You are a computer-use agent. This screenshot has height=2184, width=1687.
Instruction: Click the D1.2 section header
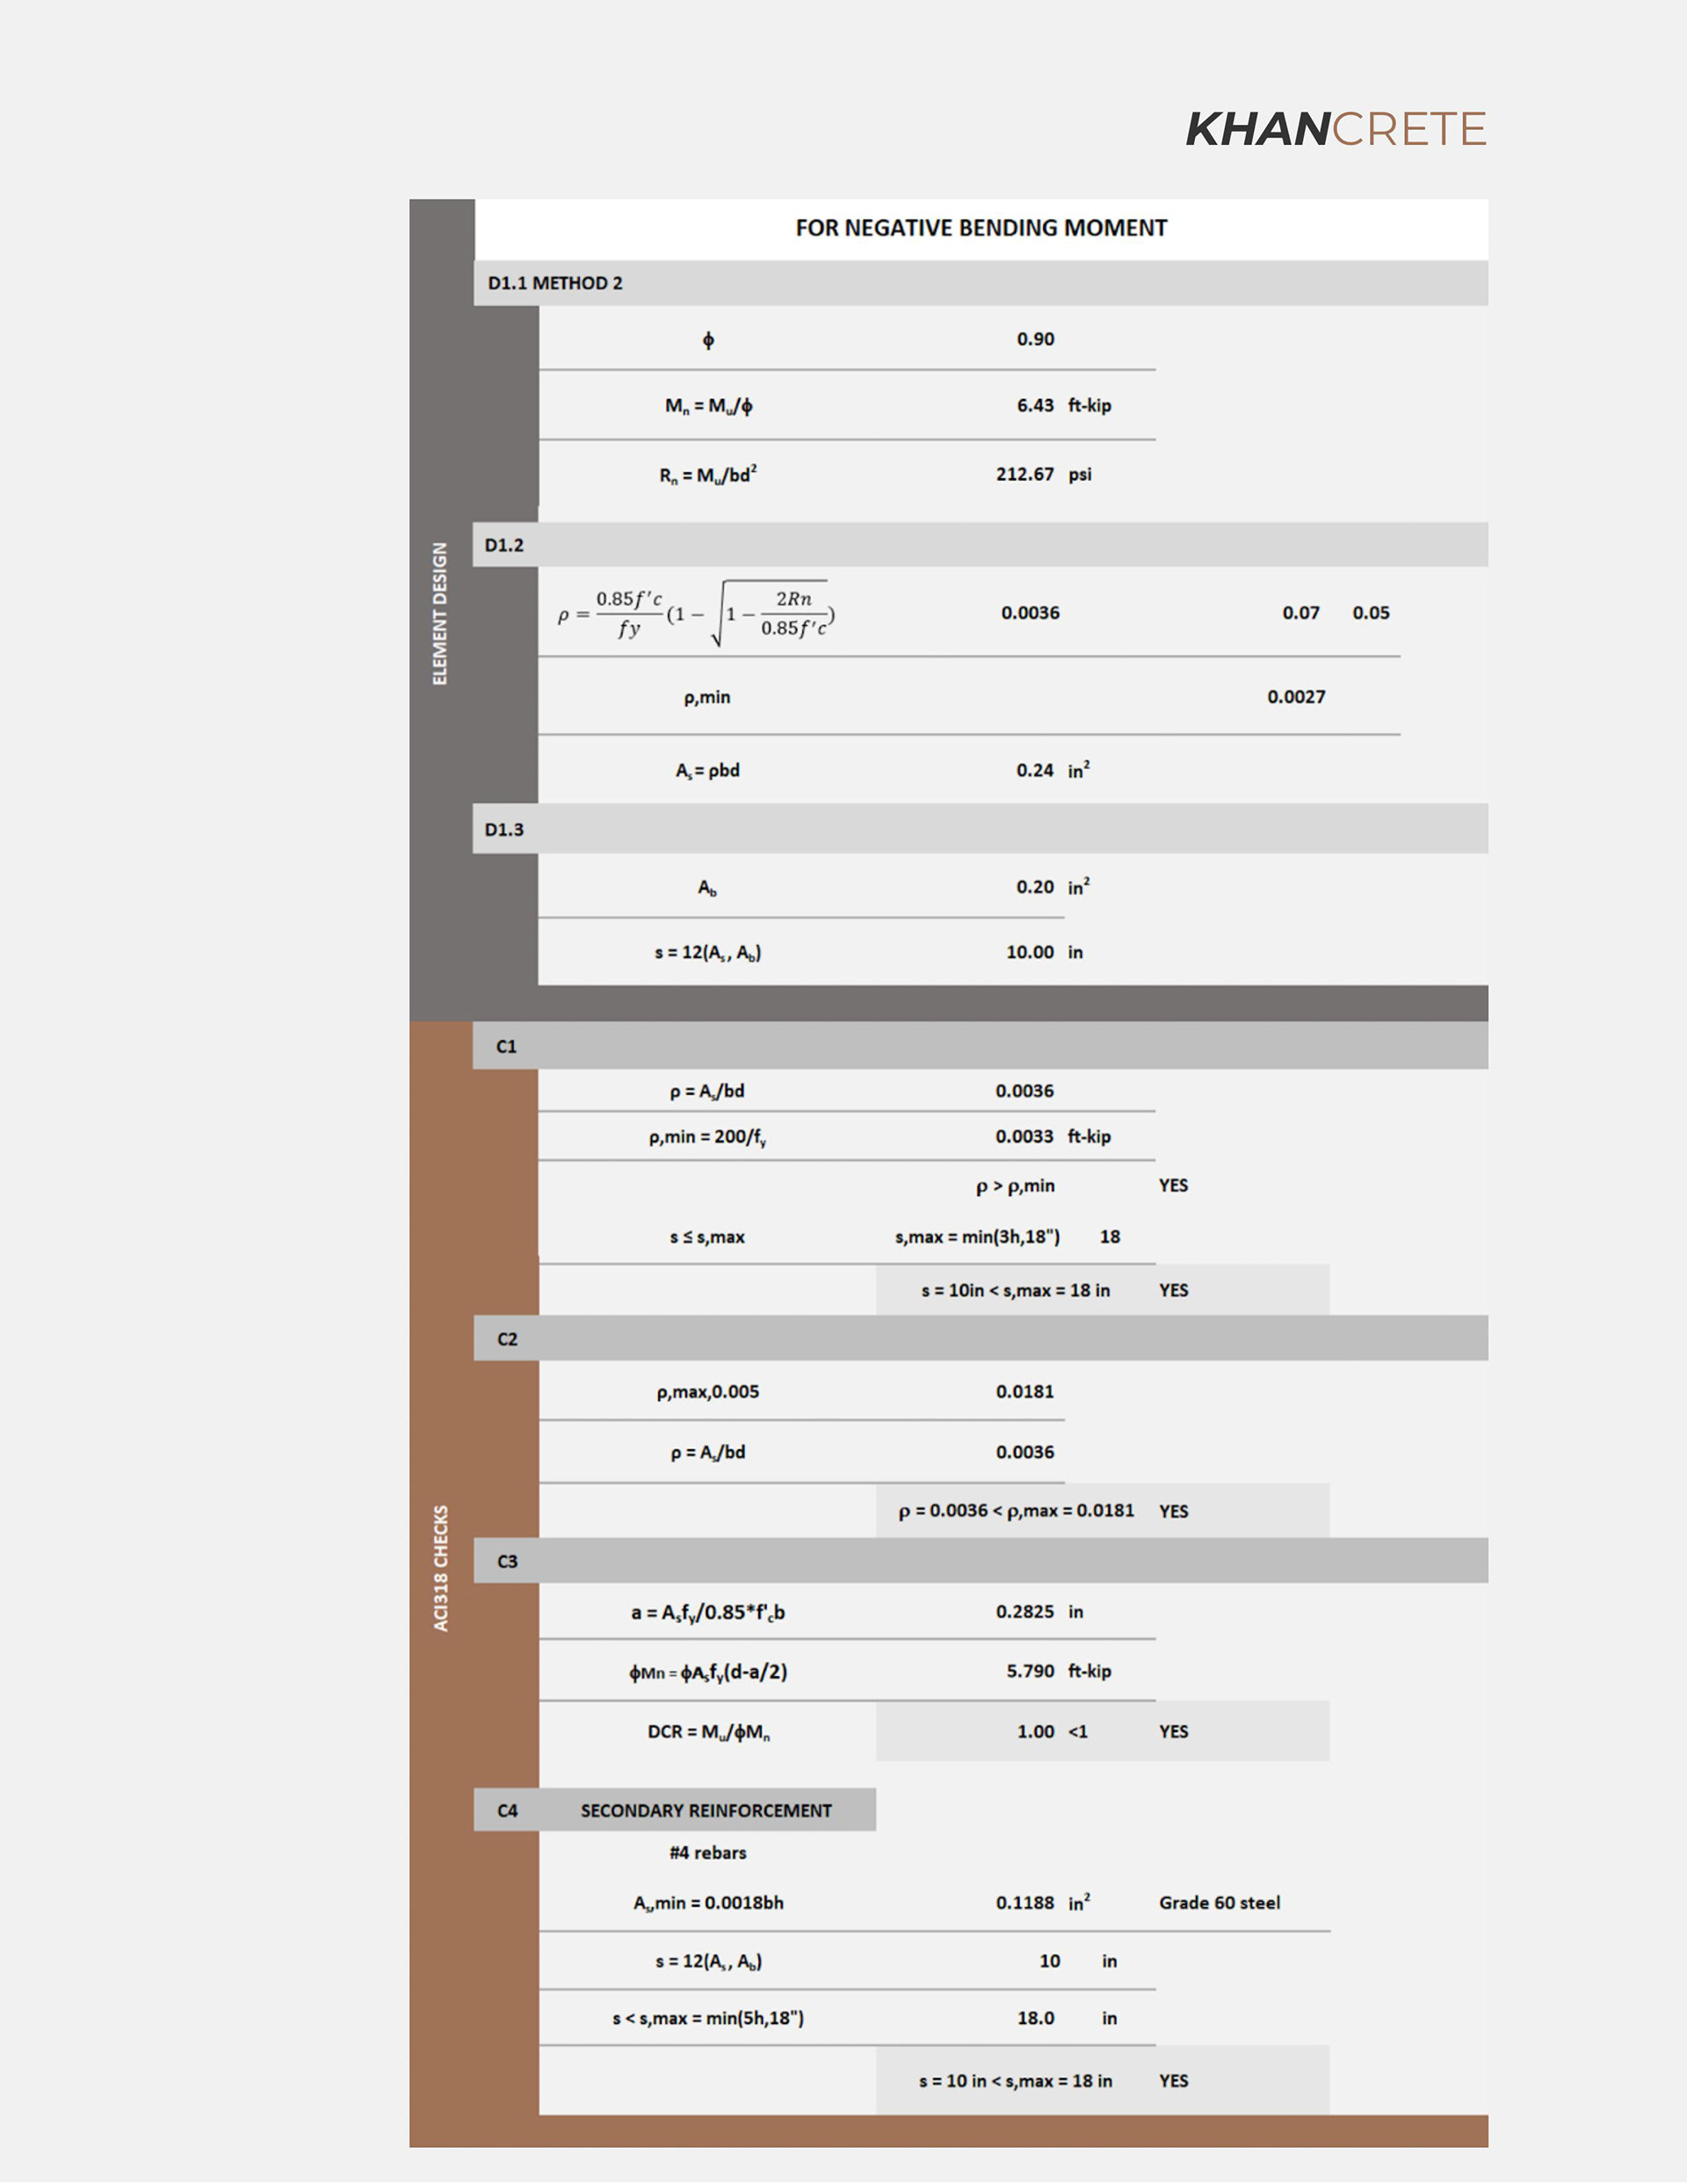(x=504, y=545)
